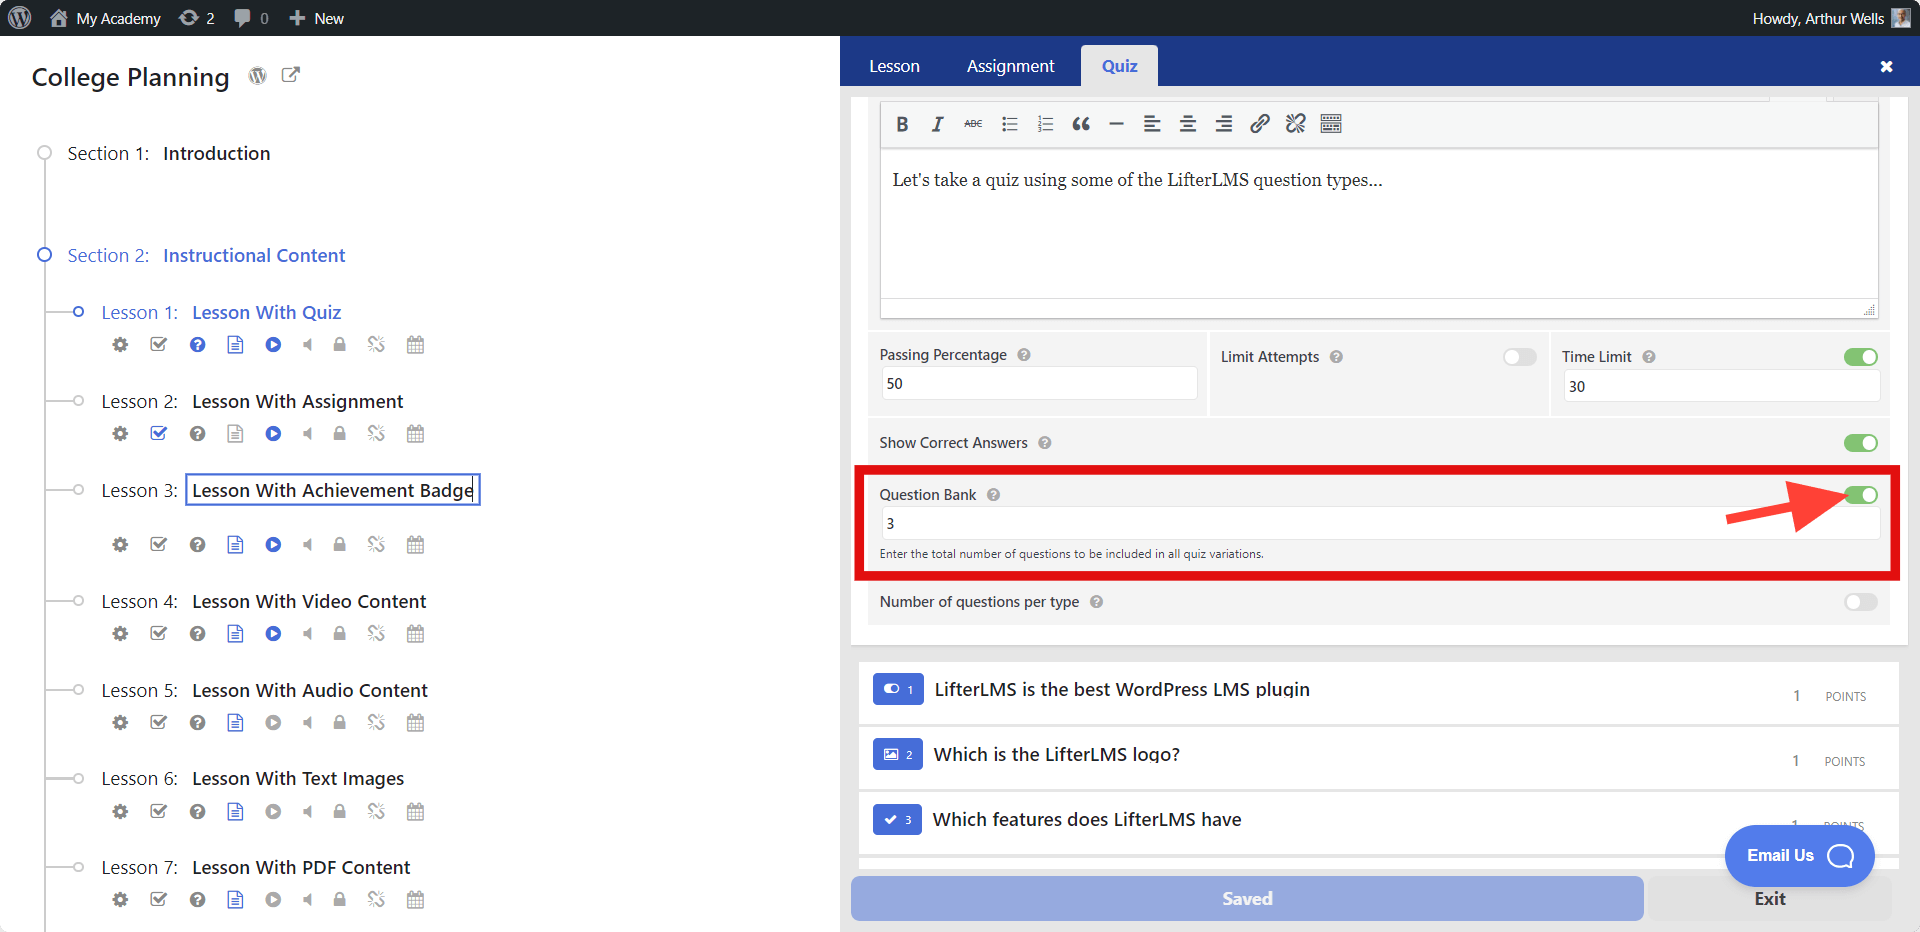Open the Email Us chat button
This screenshot has width=1920, height=932.
tap(1799, 855)
